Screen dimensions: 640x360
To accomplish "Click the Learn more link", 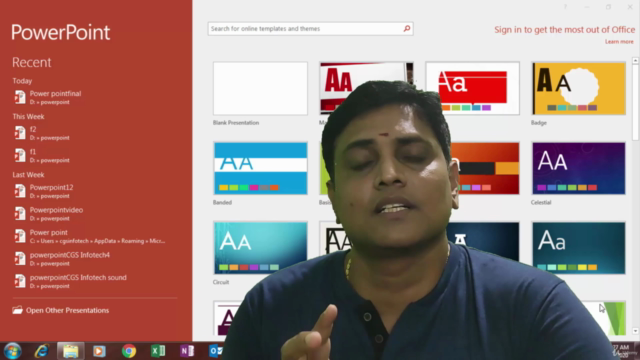I will (x=619, y=42).
